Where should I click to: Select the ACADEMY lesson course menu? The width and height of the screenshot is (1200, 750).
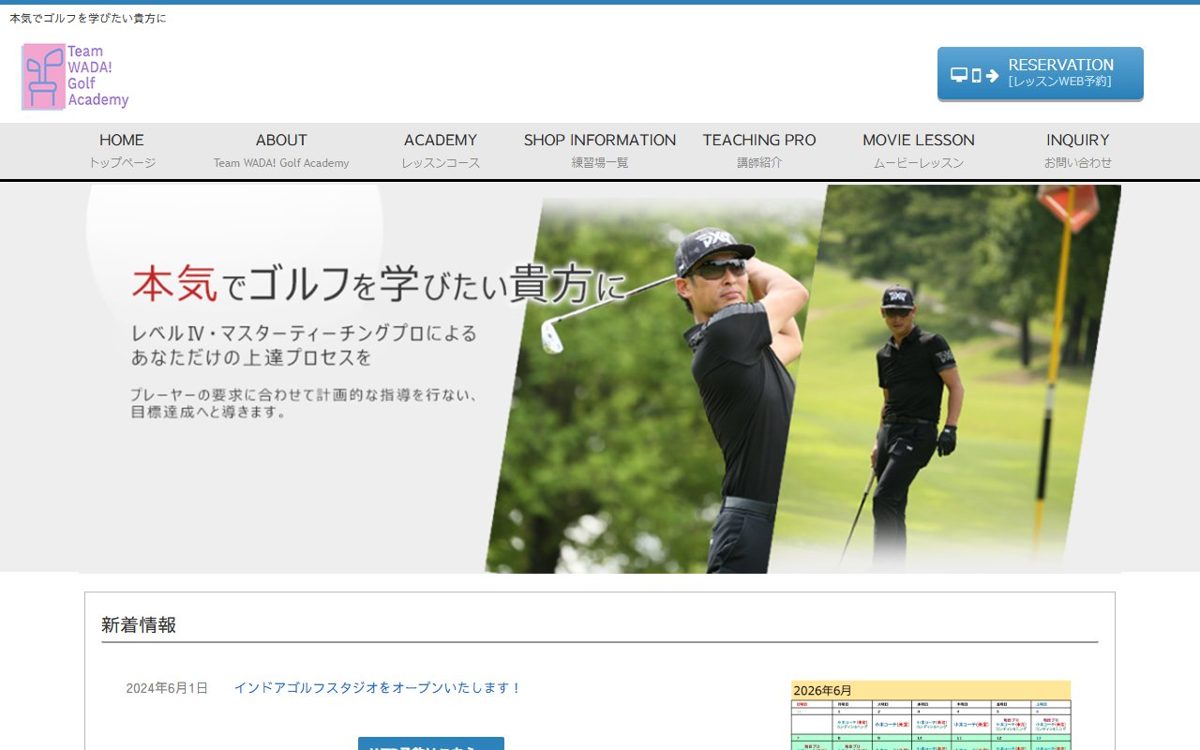pyautogui.click(x=441, y=151)
